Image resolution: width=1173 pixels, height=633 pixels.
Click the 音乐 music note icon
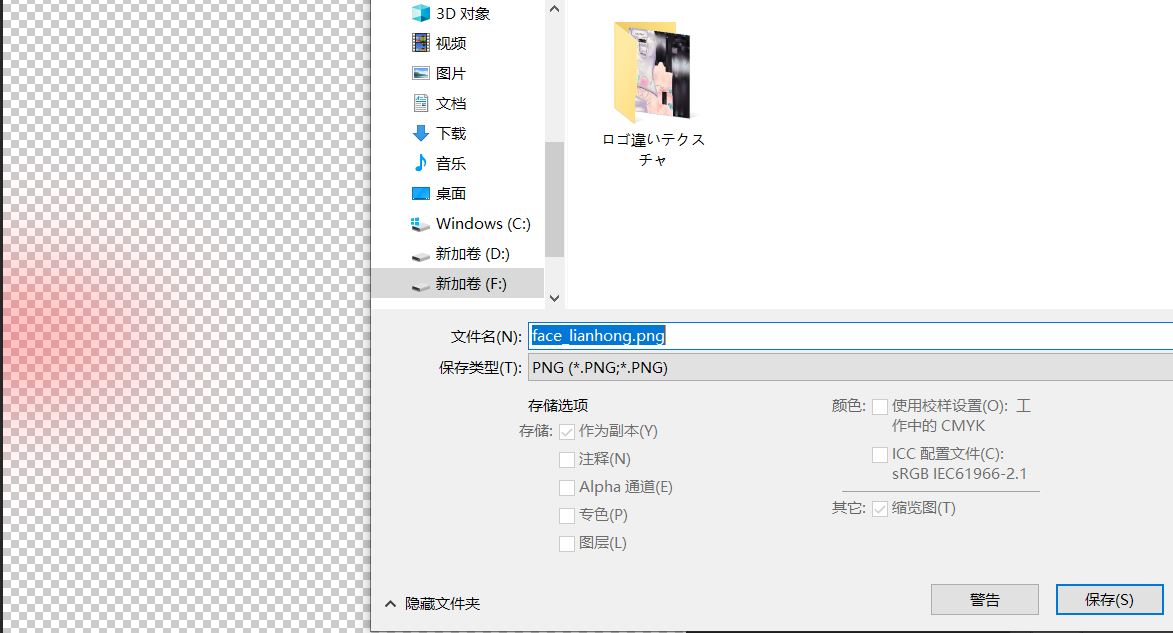point(420,162)
